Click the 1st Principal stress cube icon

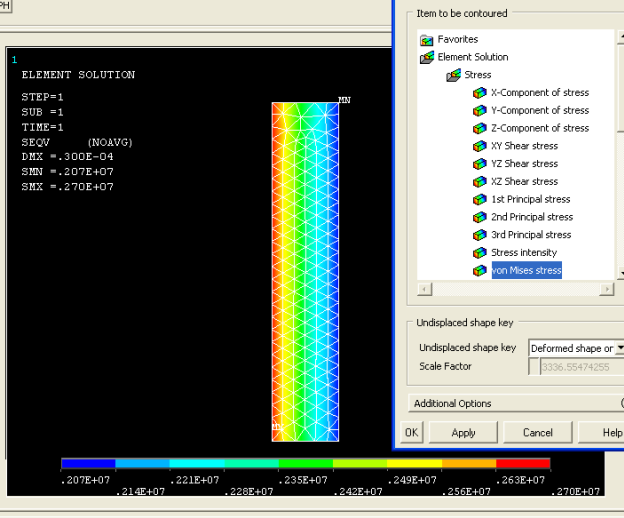coord(480,200)
